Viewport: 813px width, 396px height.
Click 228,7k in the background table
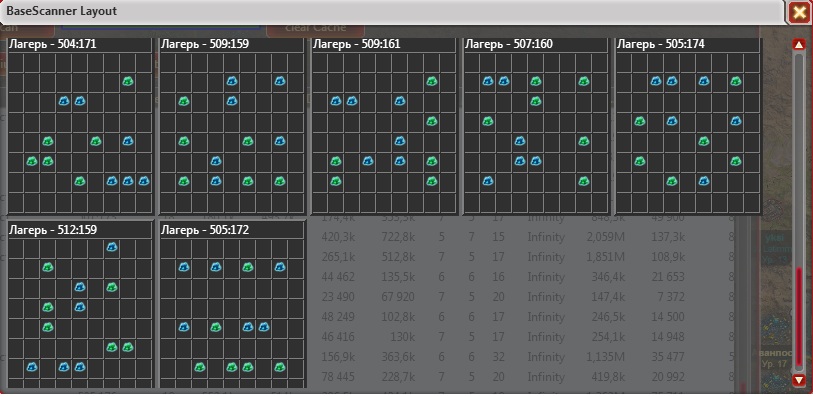coord(398,377)
